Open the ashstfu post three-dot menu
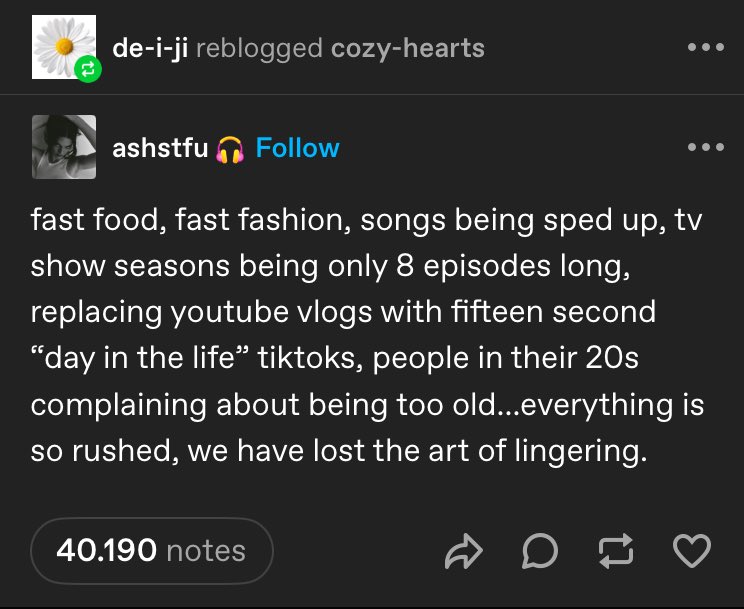The image size is (744, 609). click(x=705, y=147)
